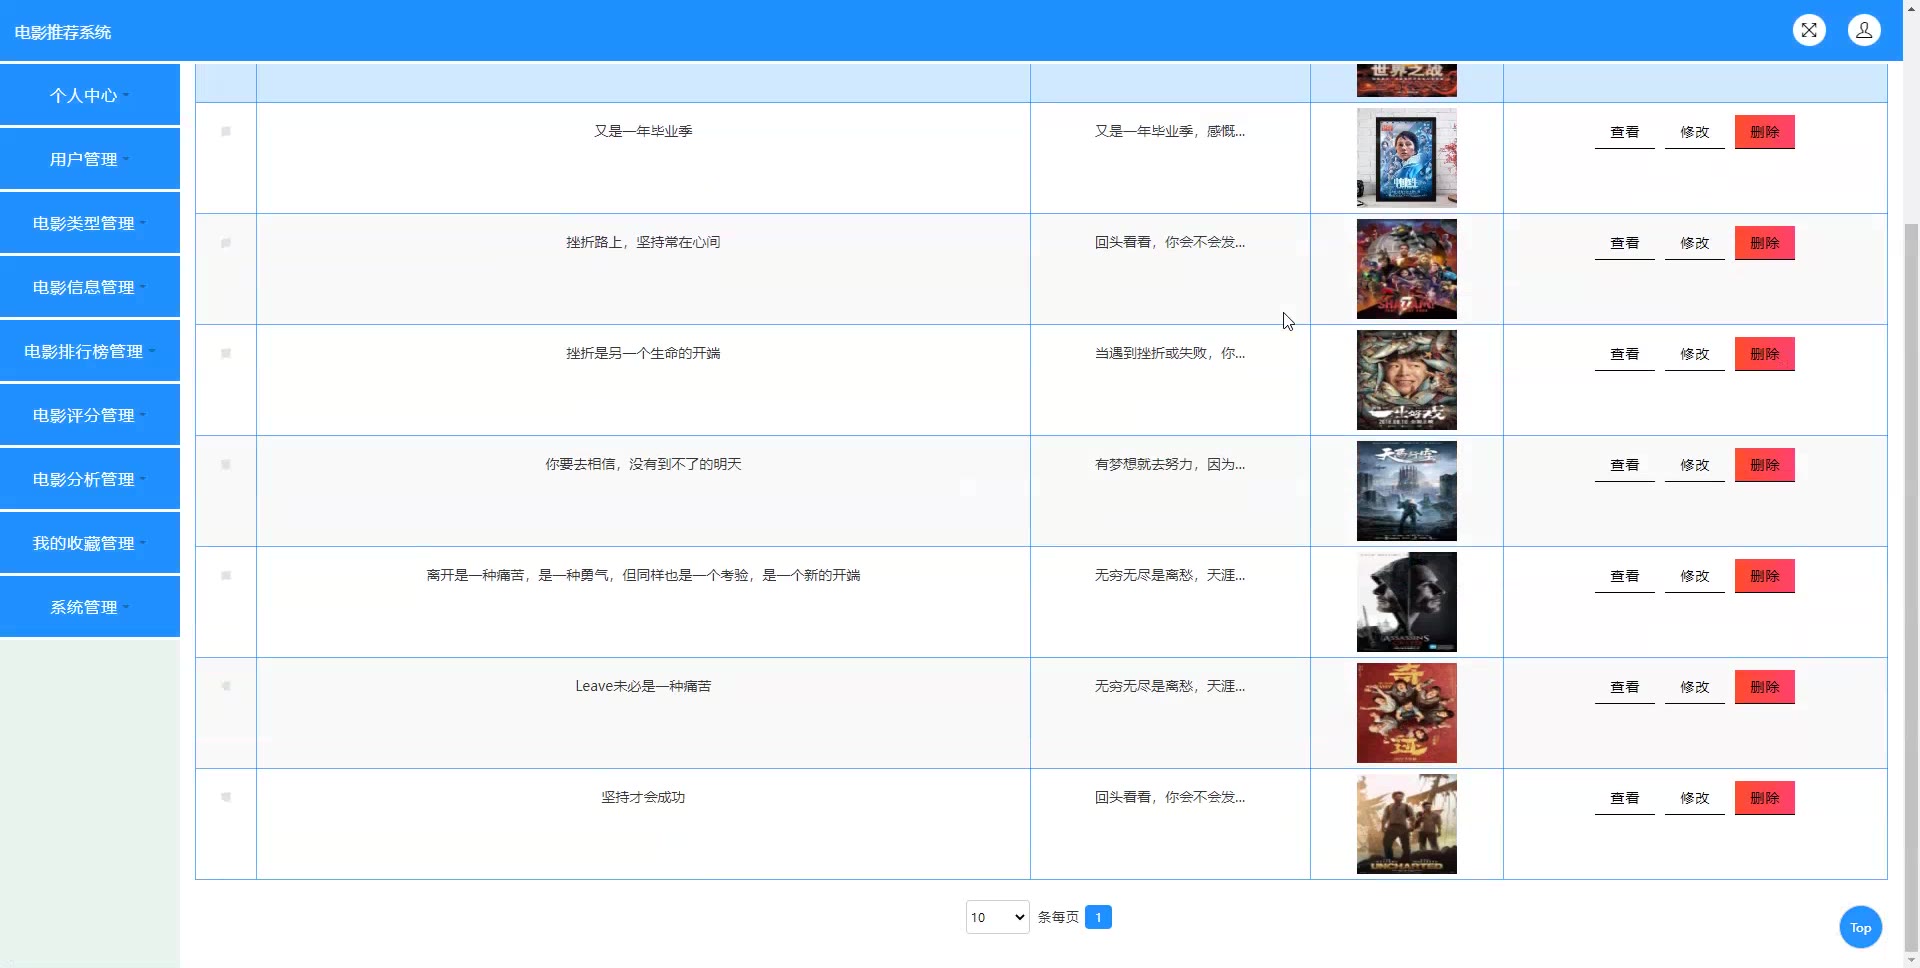The image size is (1920, 968).
Task: Expand the 系统管理 sidebar menu
Action: point(90,607)
